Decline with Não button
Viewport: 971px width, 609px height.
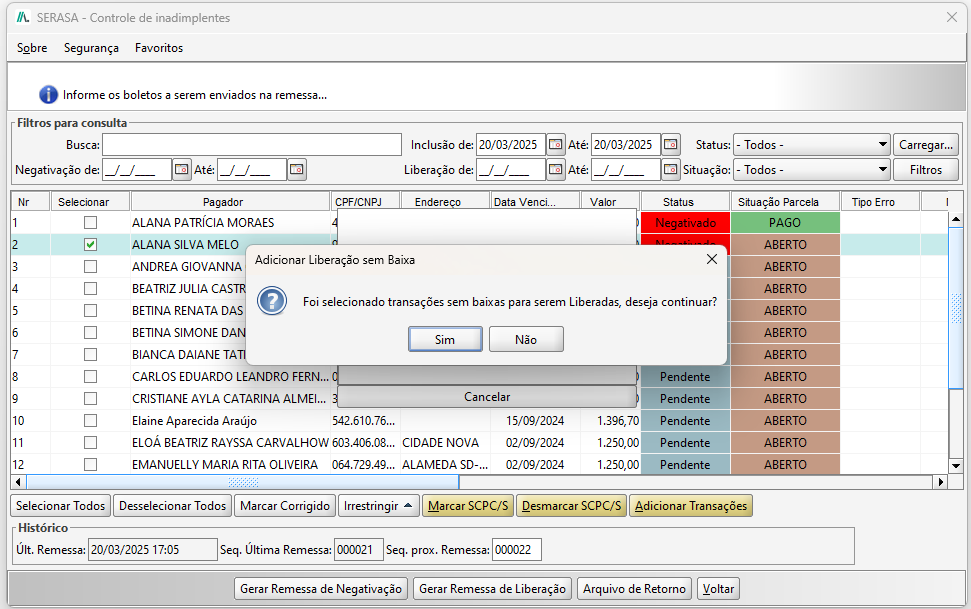tap(526, 340)
